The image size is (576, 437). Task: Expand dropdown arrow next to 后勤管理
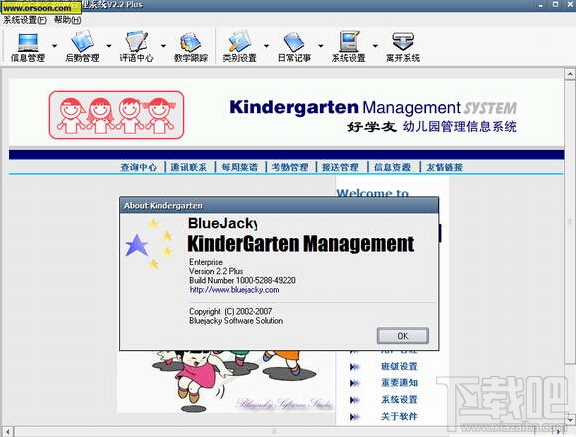click(x=109, y=46)
